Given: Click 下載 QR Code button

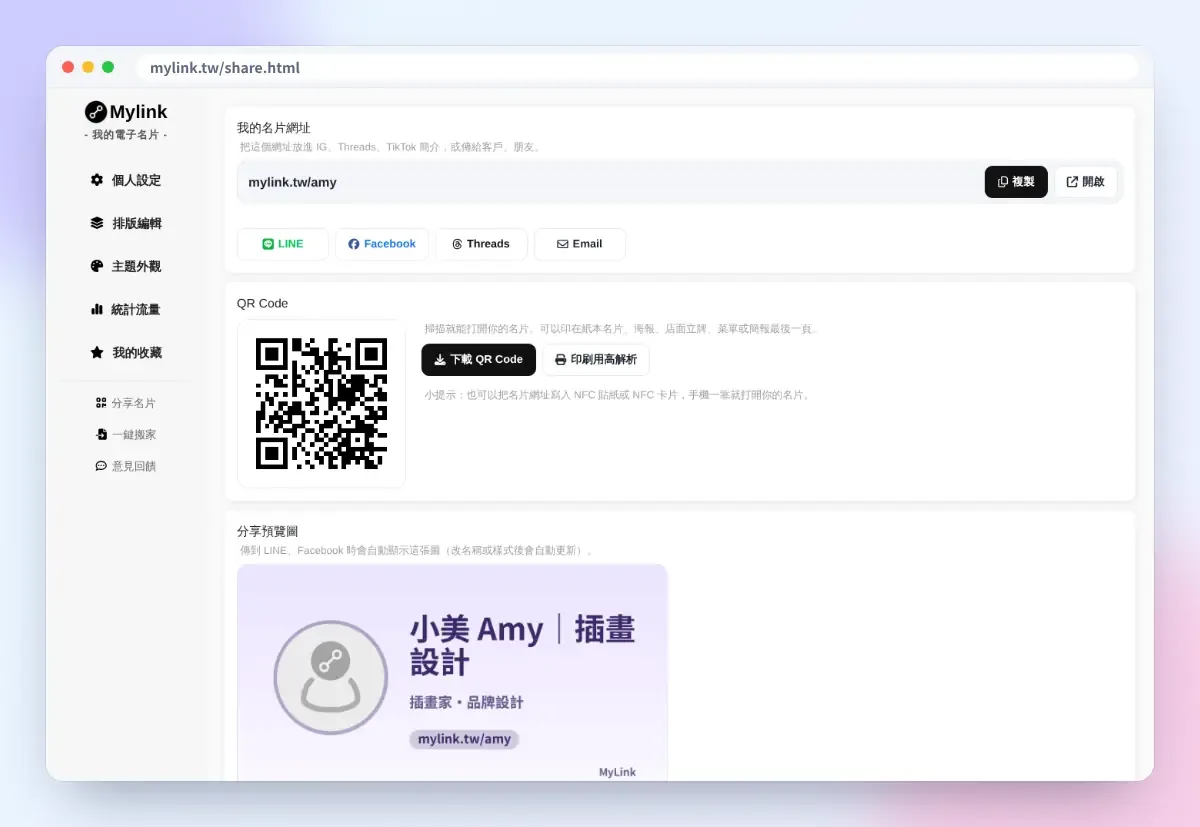Looking at the screenshot, I should (478, 359).
